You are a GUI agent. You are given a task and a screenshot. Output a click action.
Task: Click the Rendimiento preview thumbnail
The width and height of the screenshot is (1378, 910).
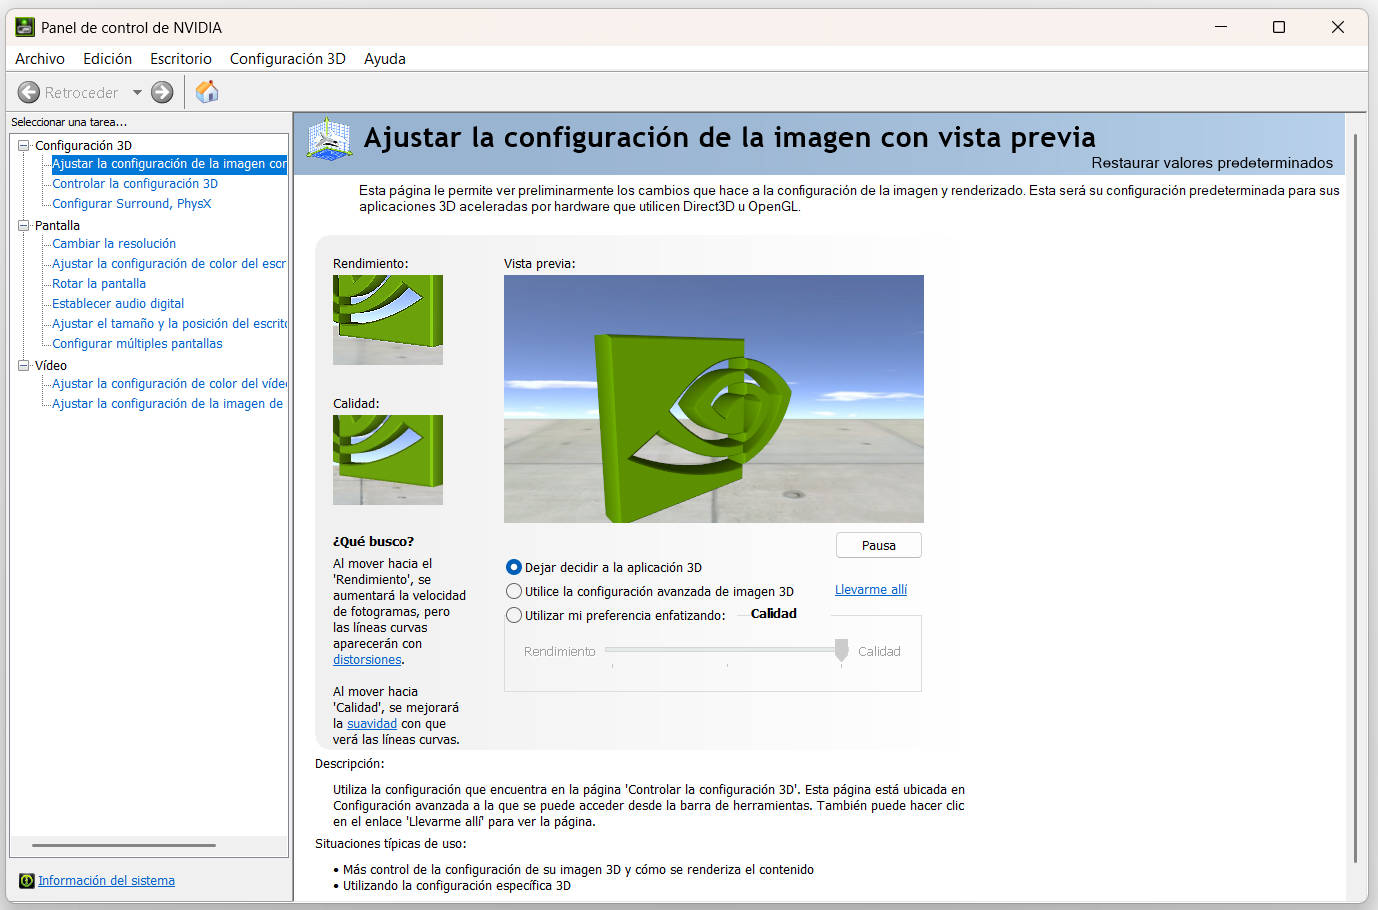tap(388, 320)
